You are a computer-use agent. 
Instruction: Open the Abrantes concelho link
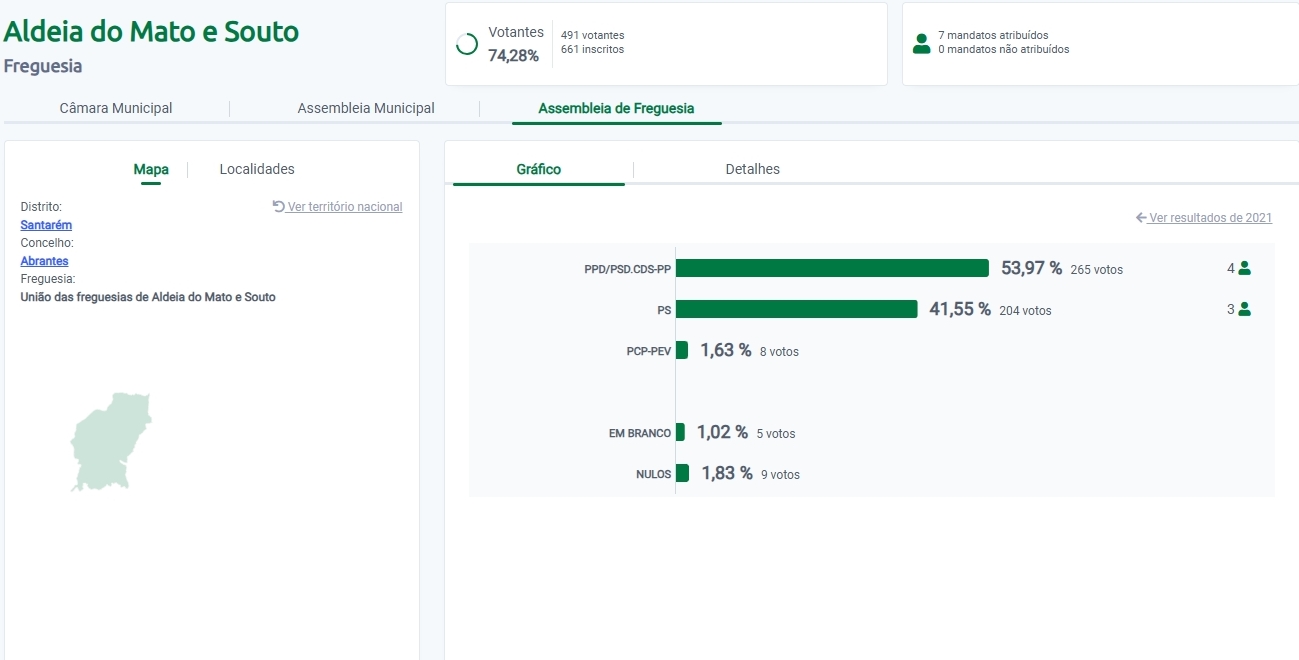[x=44, y=261]
